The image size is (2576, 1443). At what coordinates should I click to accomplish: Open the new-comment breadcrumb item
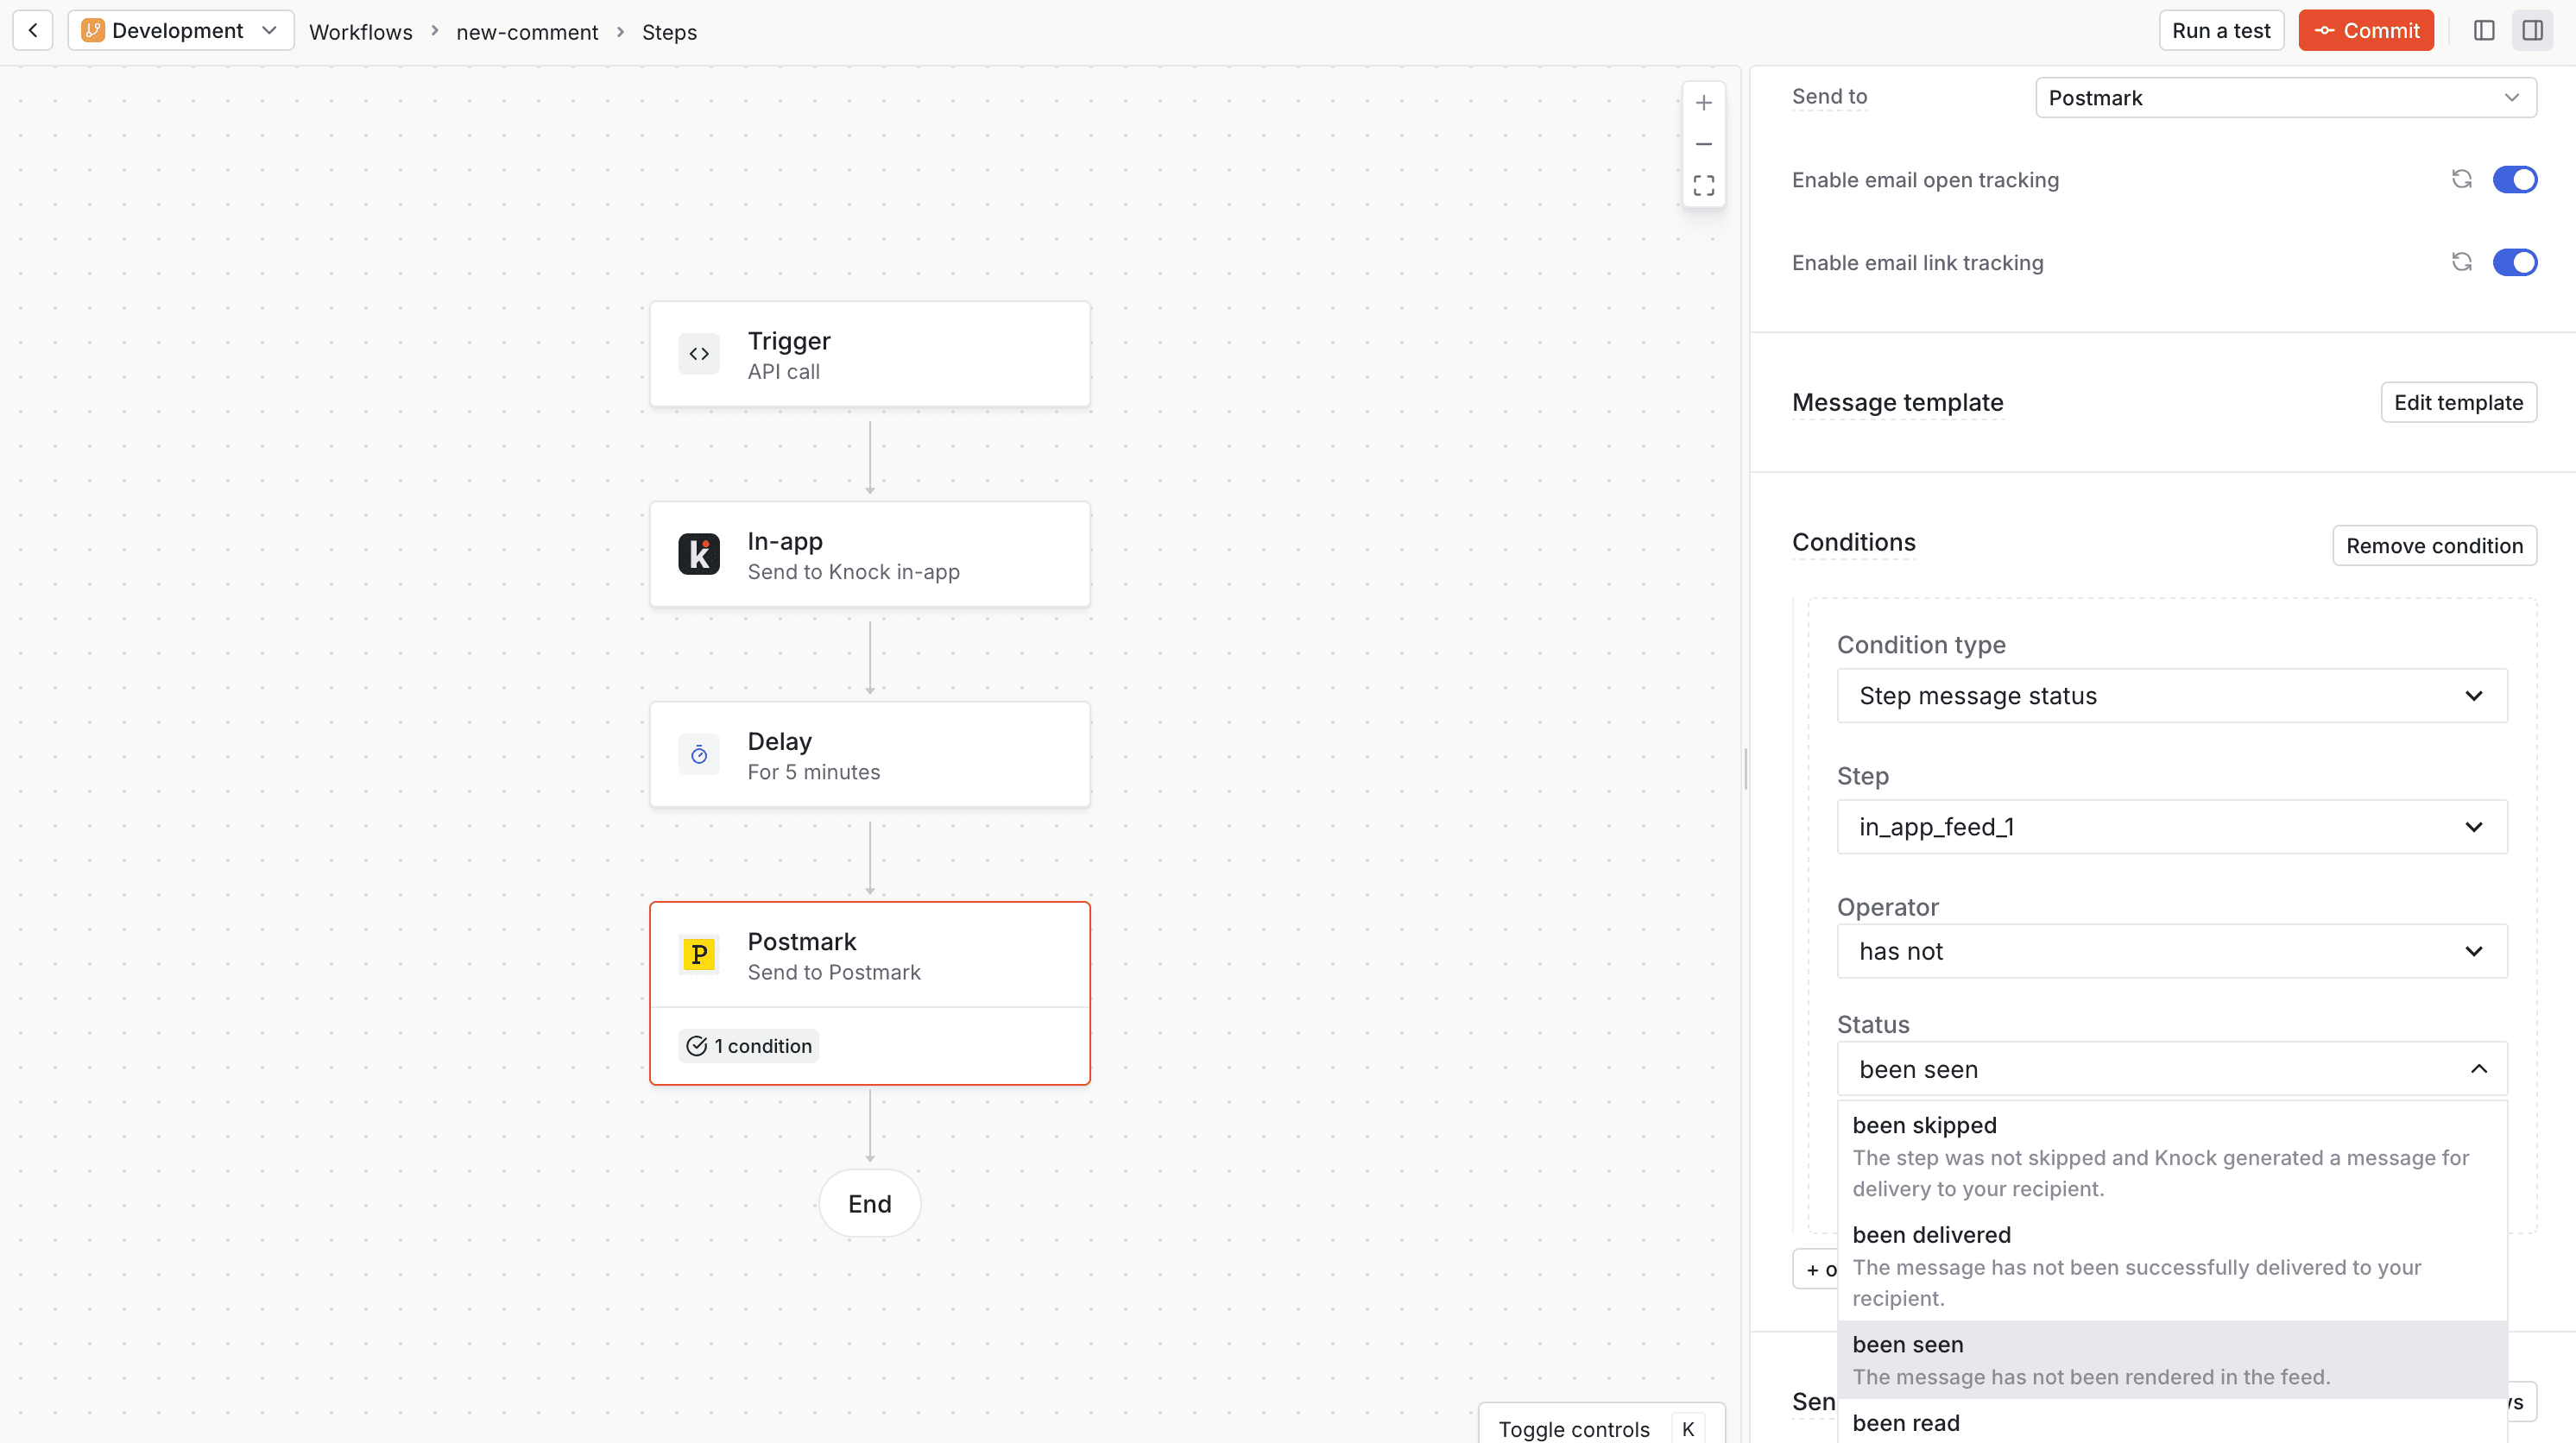[527, 31]
